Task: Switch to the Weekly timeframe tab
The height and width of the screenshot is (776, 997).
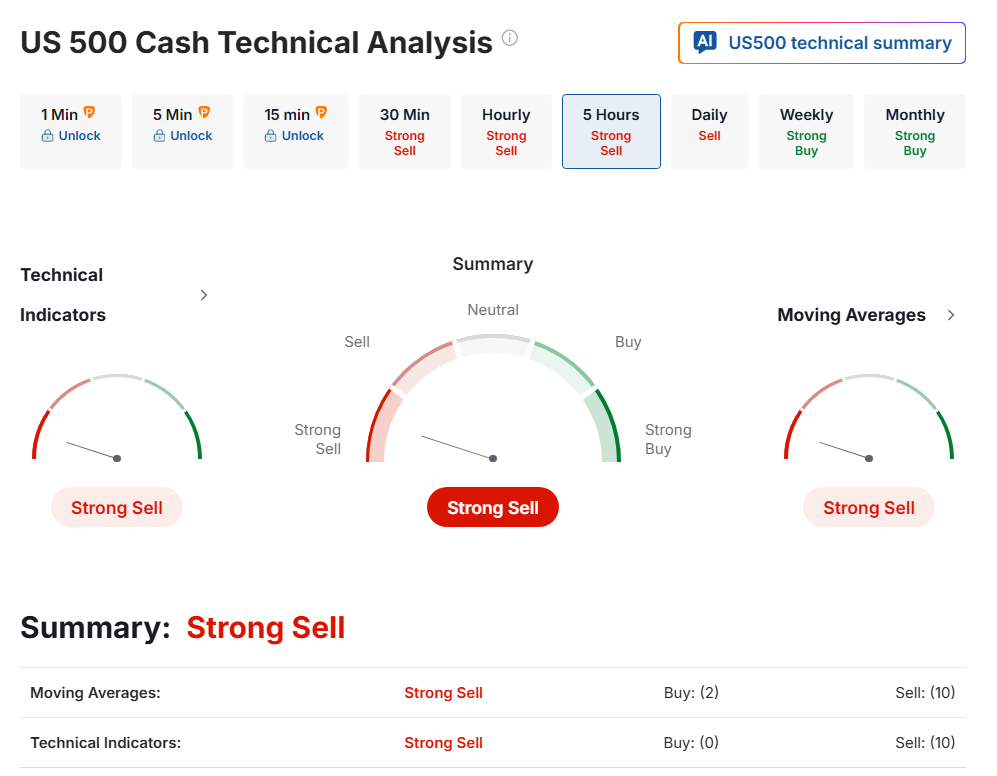Action: pyautogui.click(x=806, y=131)
